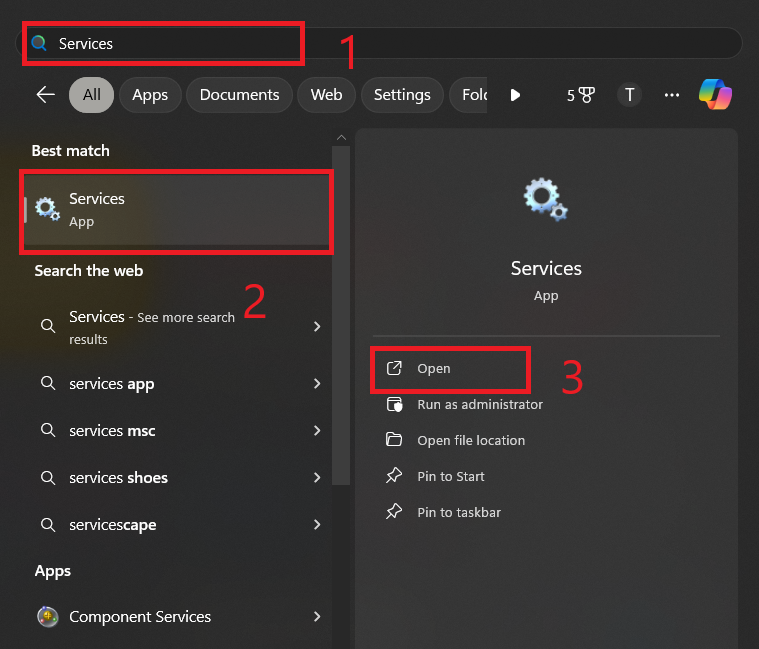Choose Pin to taskbar
The image size is (759, 649).
pyautogui.click(x=458, y=512)
